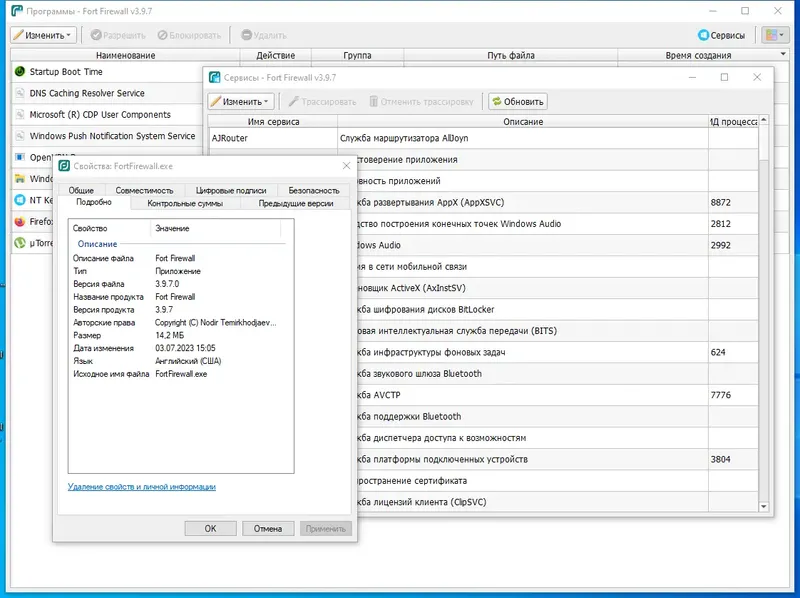Select the BITS service description row

[x=533, y=331]
